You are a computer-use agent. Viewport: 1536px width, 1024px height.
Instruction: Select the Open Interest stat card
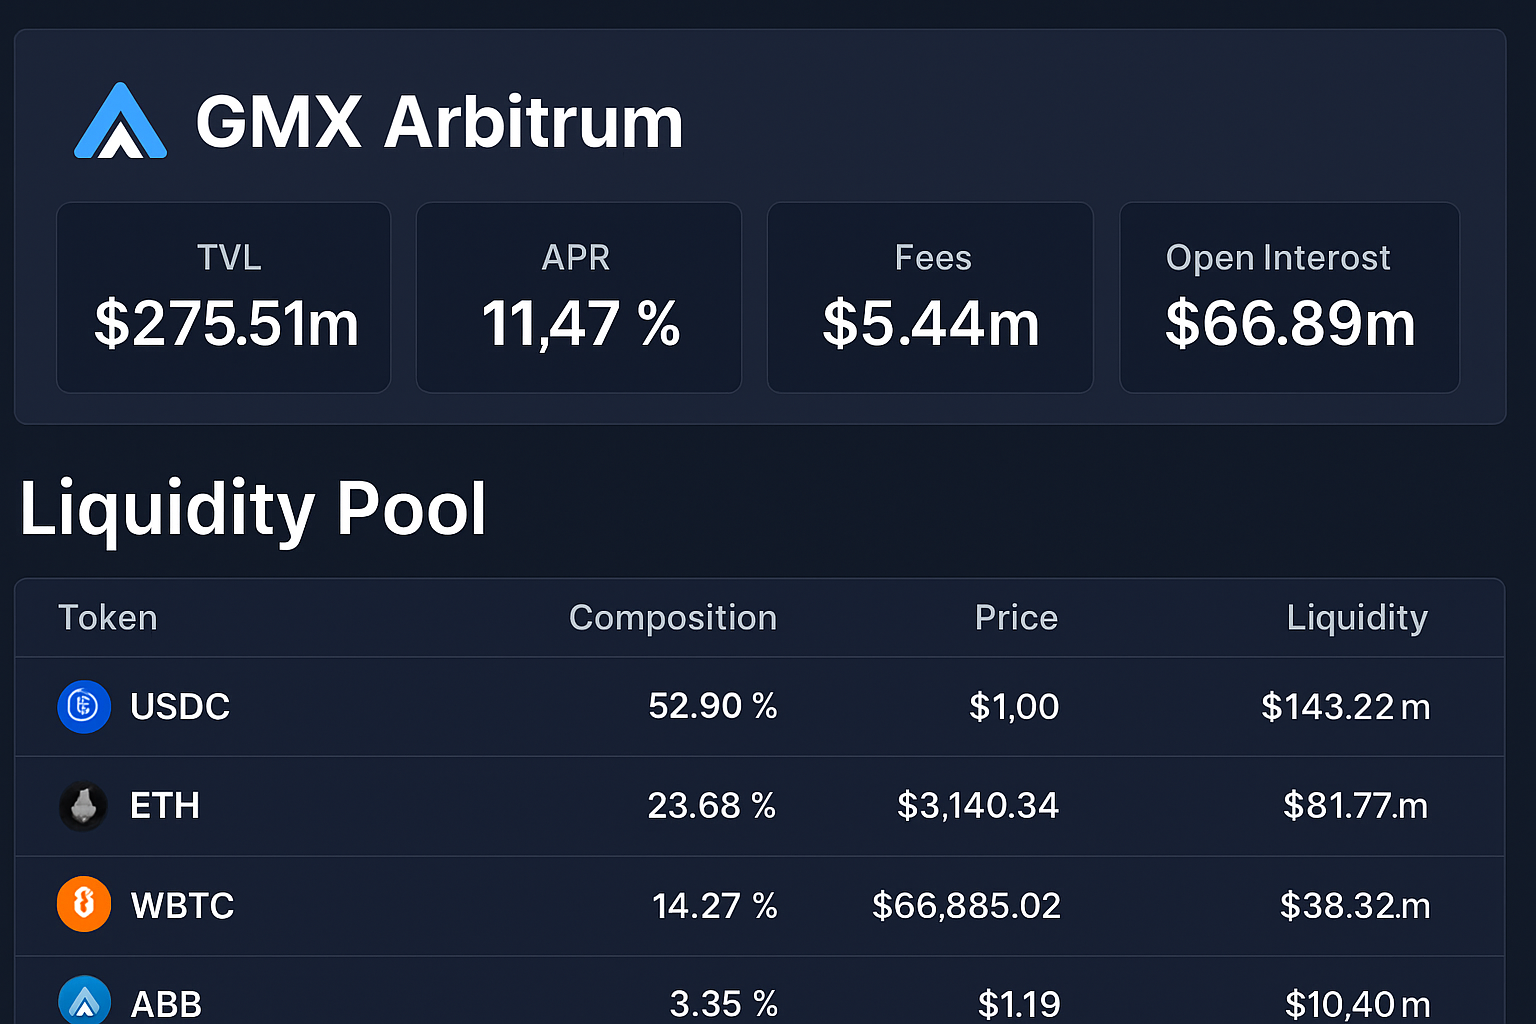click(x=1288, y=297)
